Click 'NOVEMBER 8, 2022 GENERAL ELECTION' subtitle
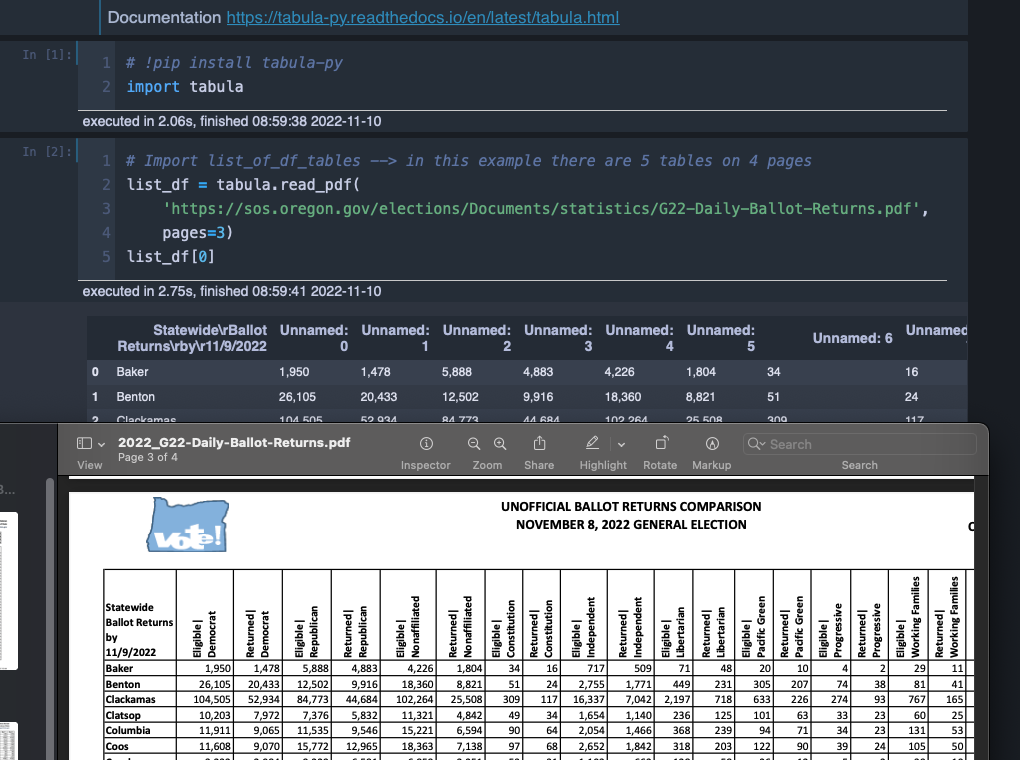The height and width of the screenshot is (760, 1020). pos(631,525)
